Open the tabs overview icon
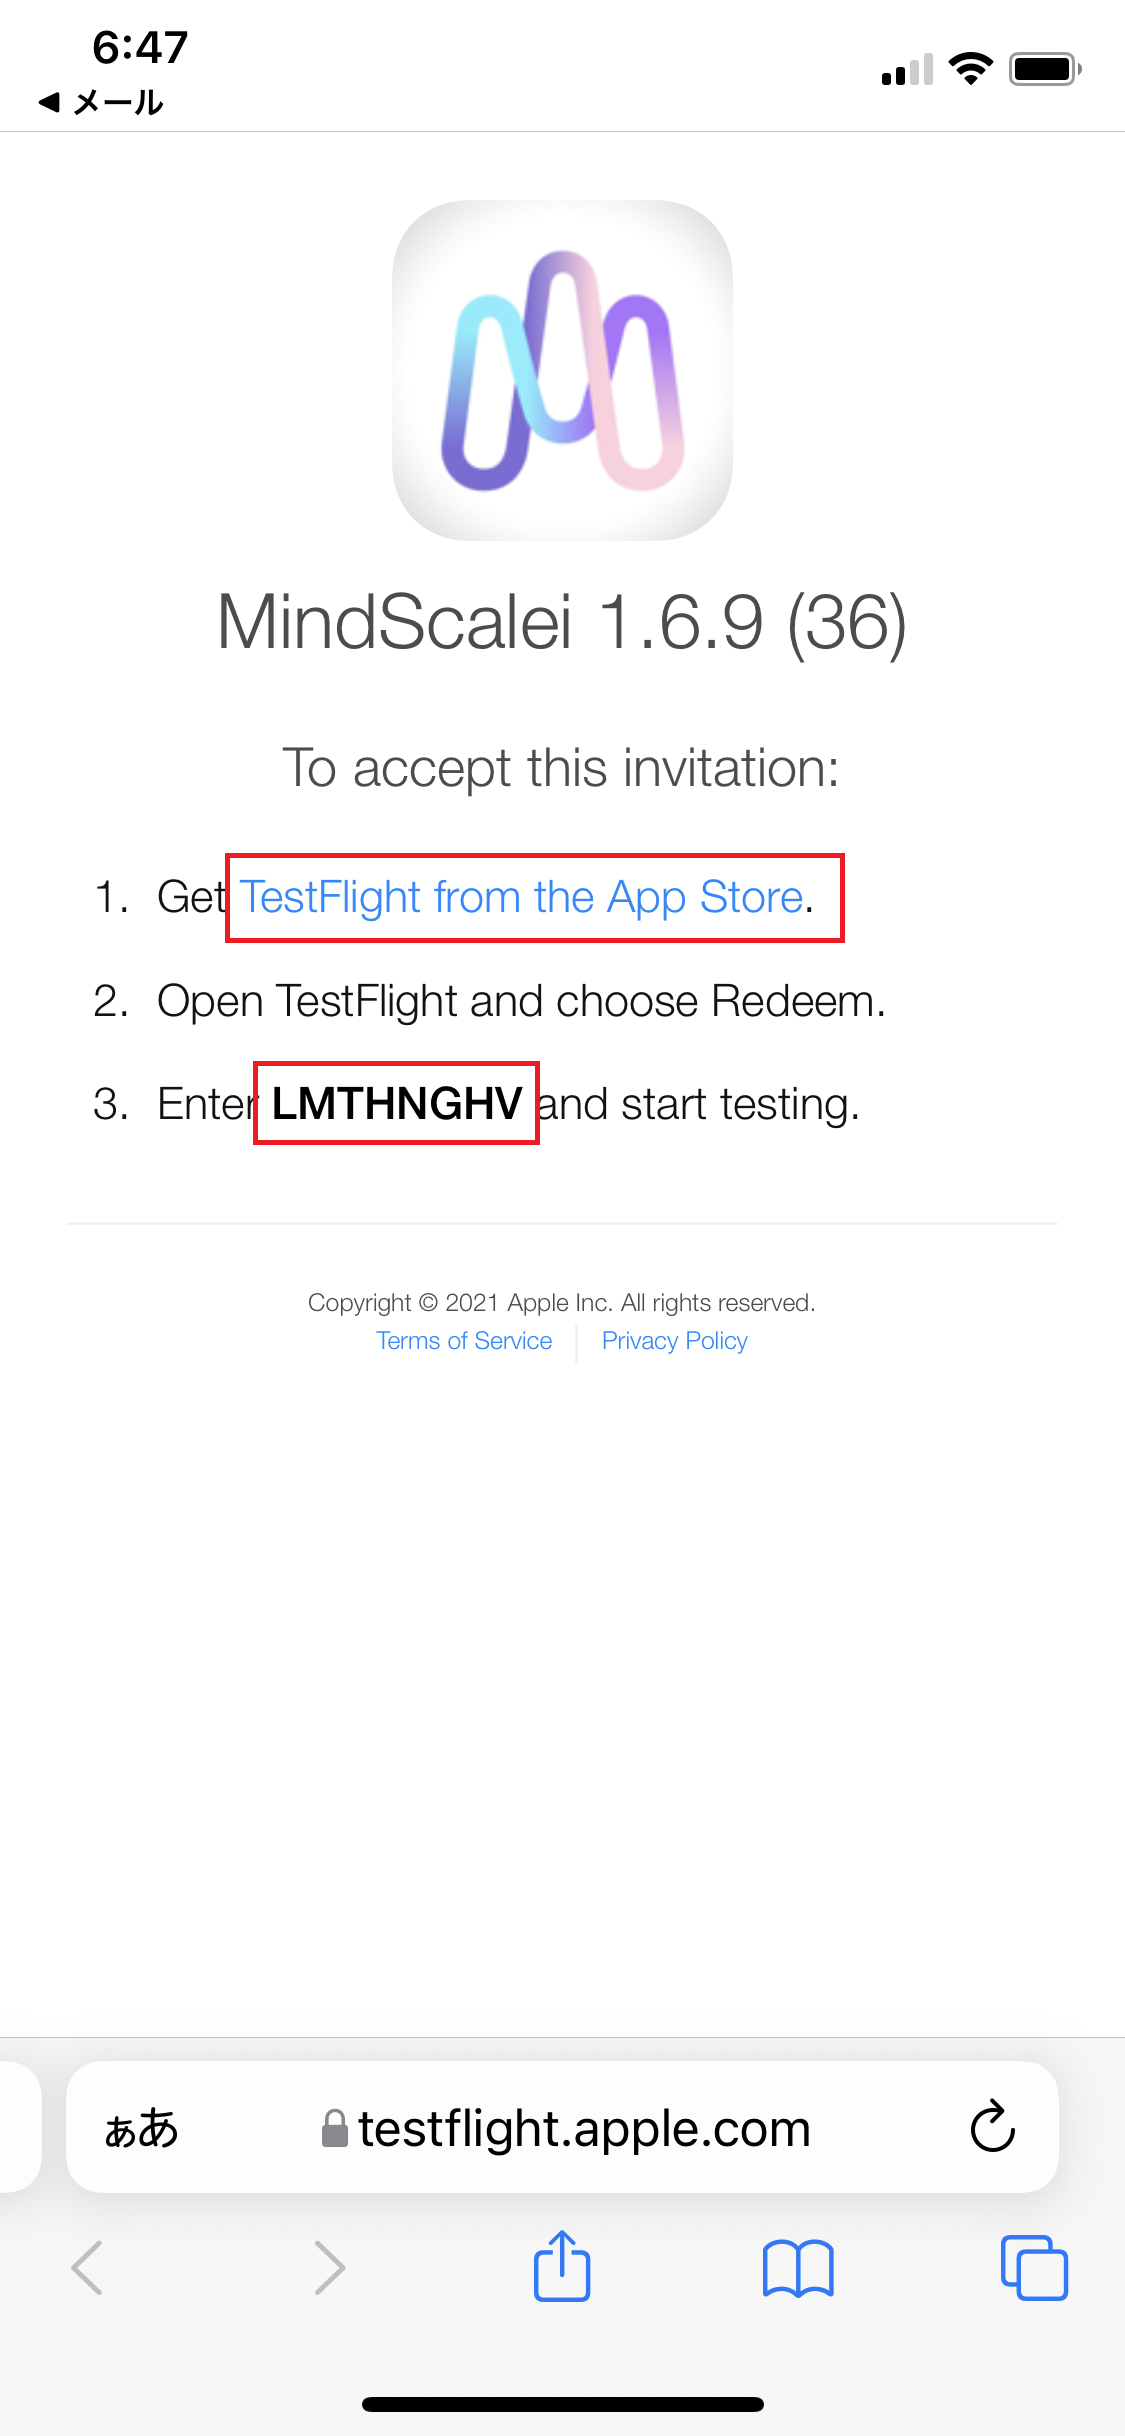Image resolution: width=1125 pixels, height=2436 pixels. click(1034, 2268)
